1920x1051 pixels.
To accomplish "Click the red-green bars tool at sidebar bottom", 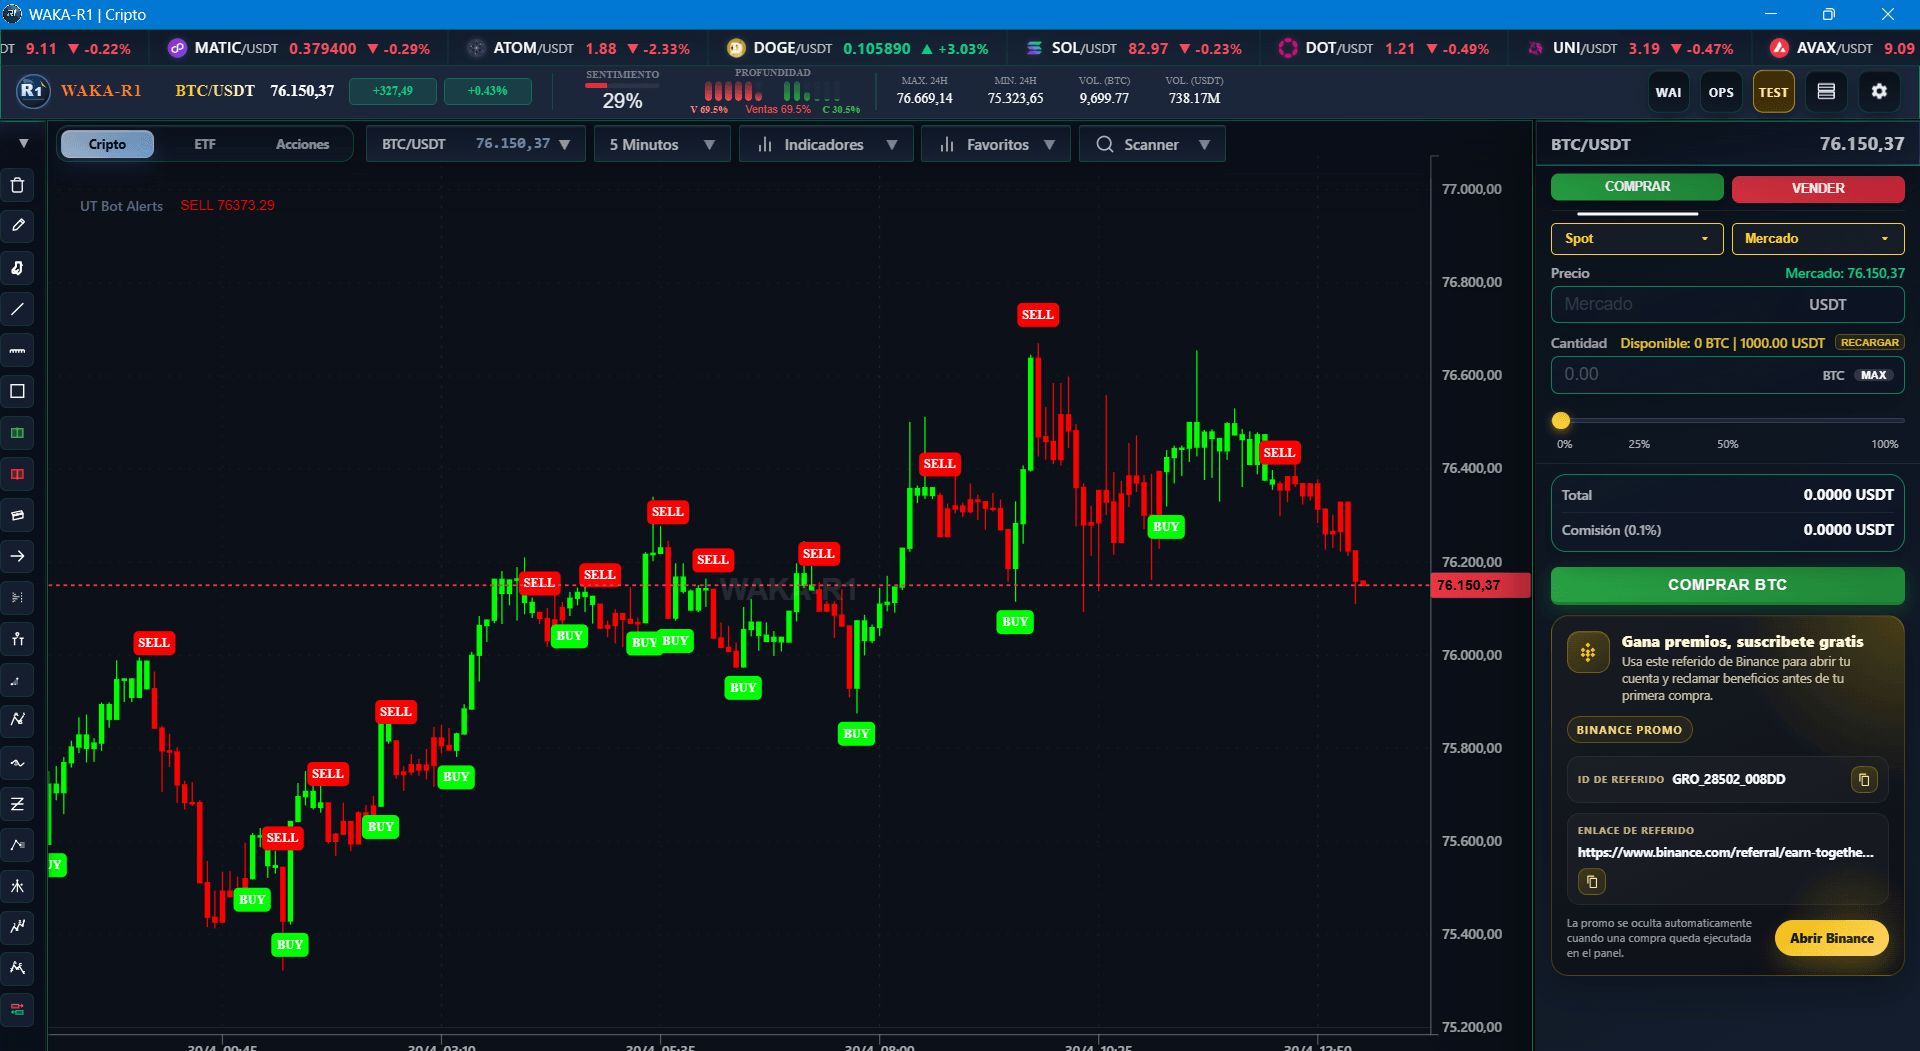I will coord(17,1010).
